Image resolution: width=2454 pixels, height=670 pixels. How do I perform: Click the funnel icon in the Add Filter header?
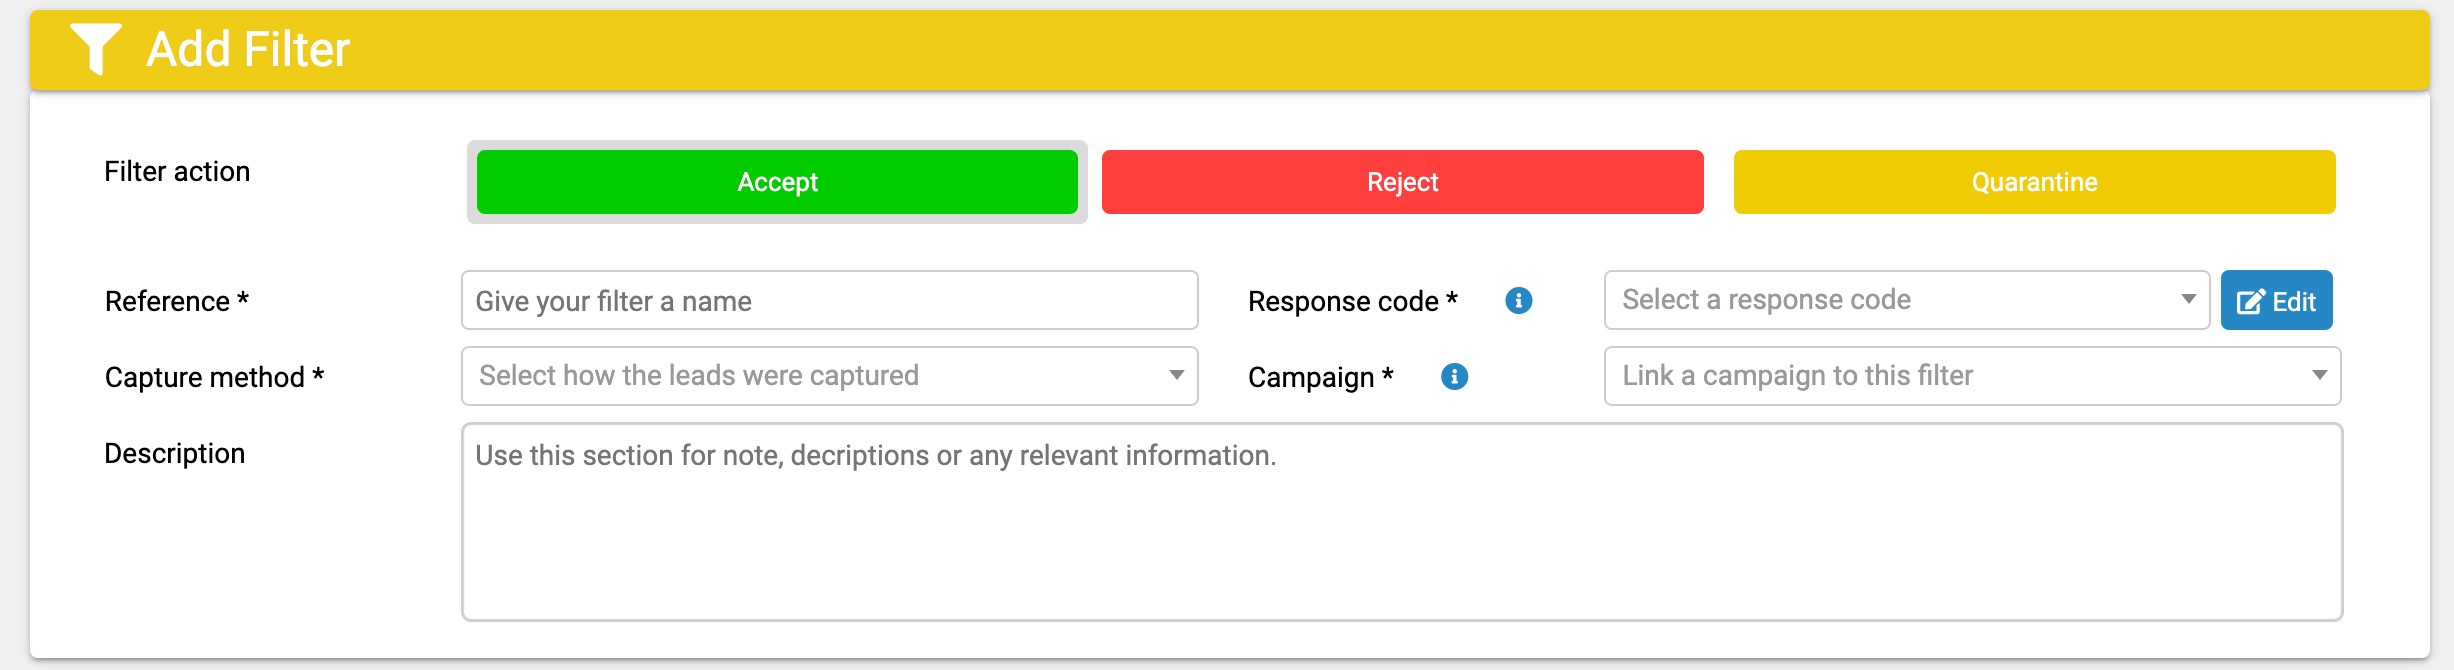coord(97,48)
